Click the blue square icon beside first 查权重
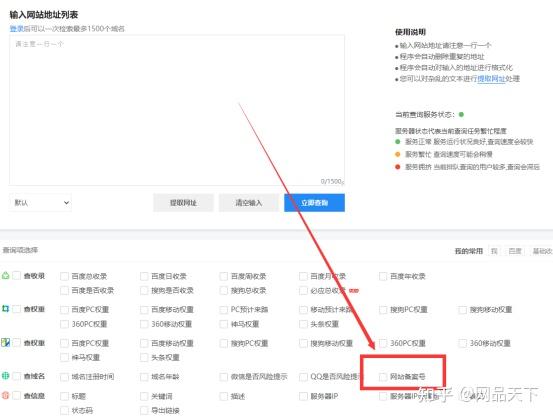 (x=5, y=308)
